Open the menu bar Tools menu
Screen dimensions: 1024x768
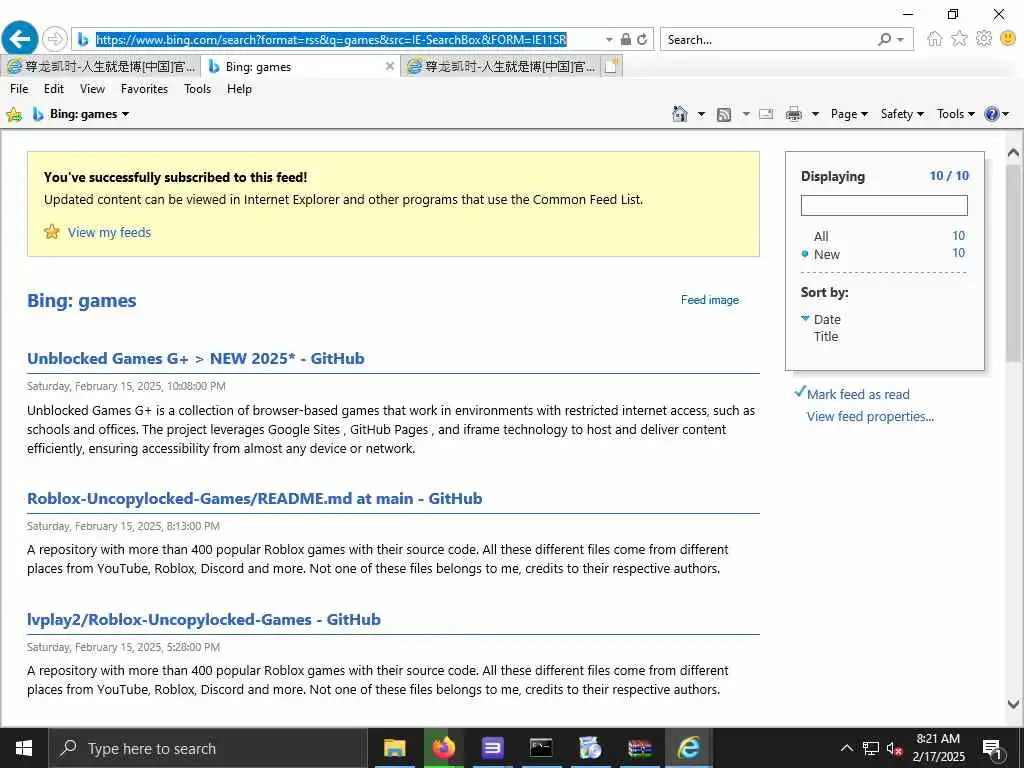[197, 89]
